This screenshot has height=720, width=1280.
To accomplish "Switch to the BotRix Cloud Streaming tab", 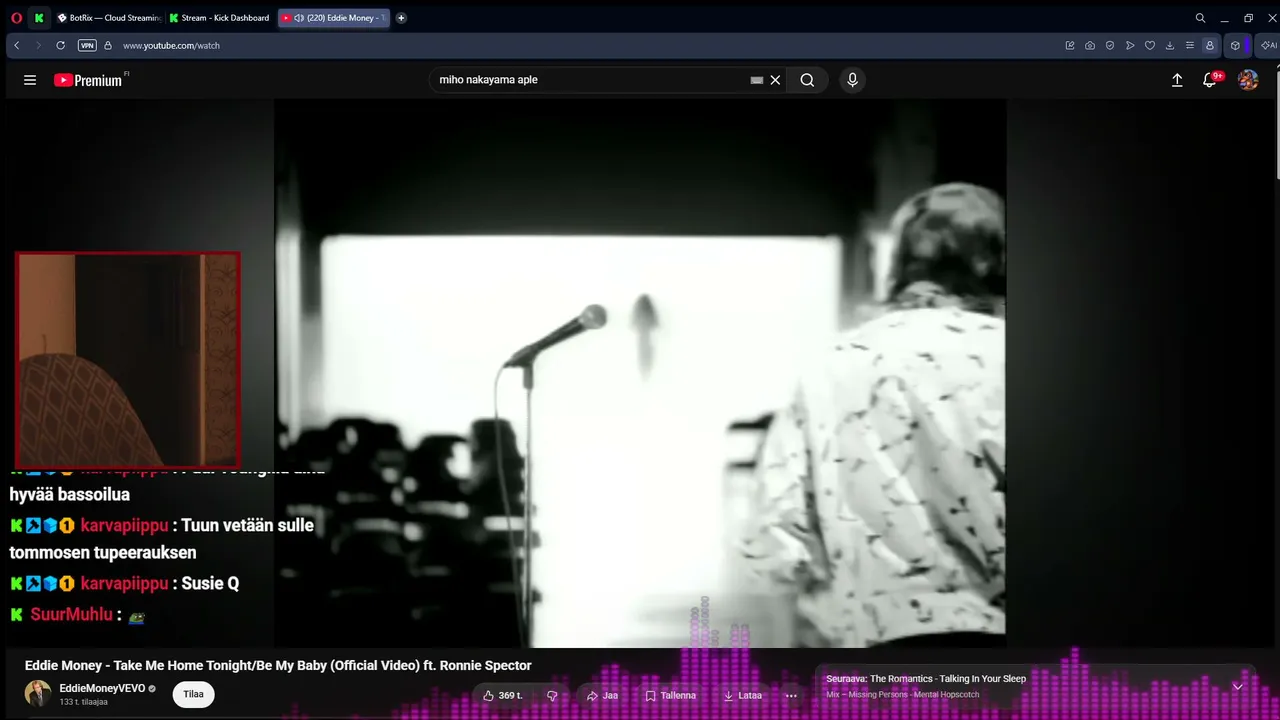I will (109, 18).
